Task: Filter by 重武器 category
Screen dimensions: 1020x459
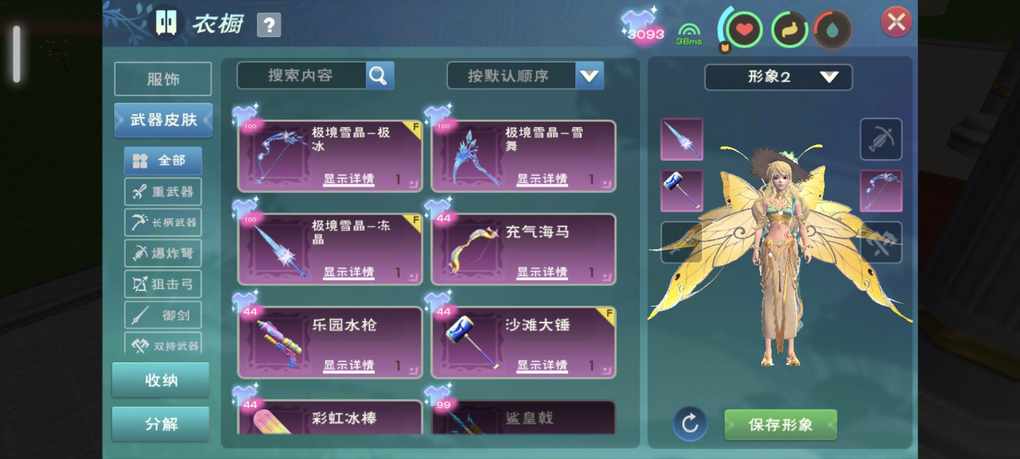Action: pos(163,191)
